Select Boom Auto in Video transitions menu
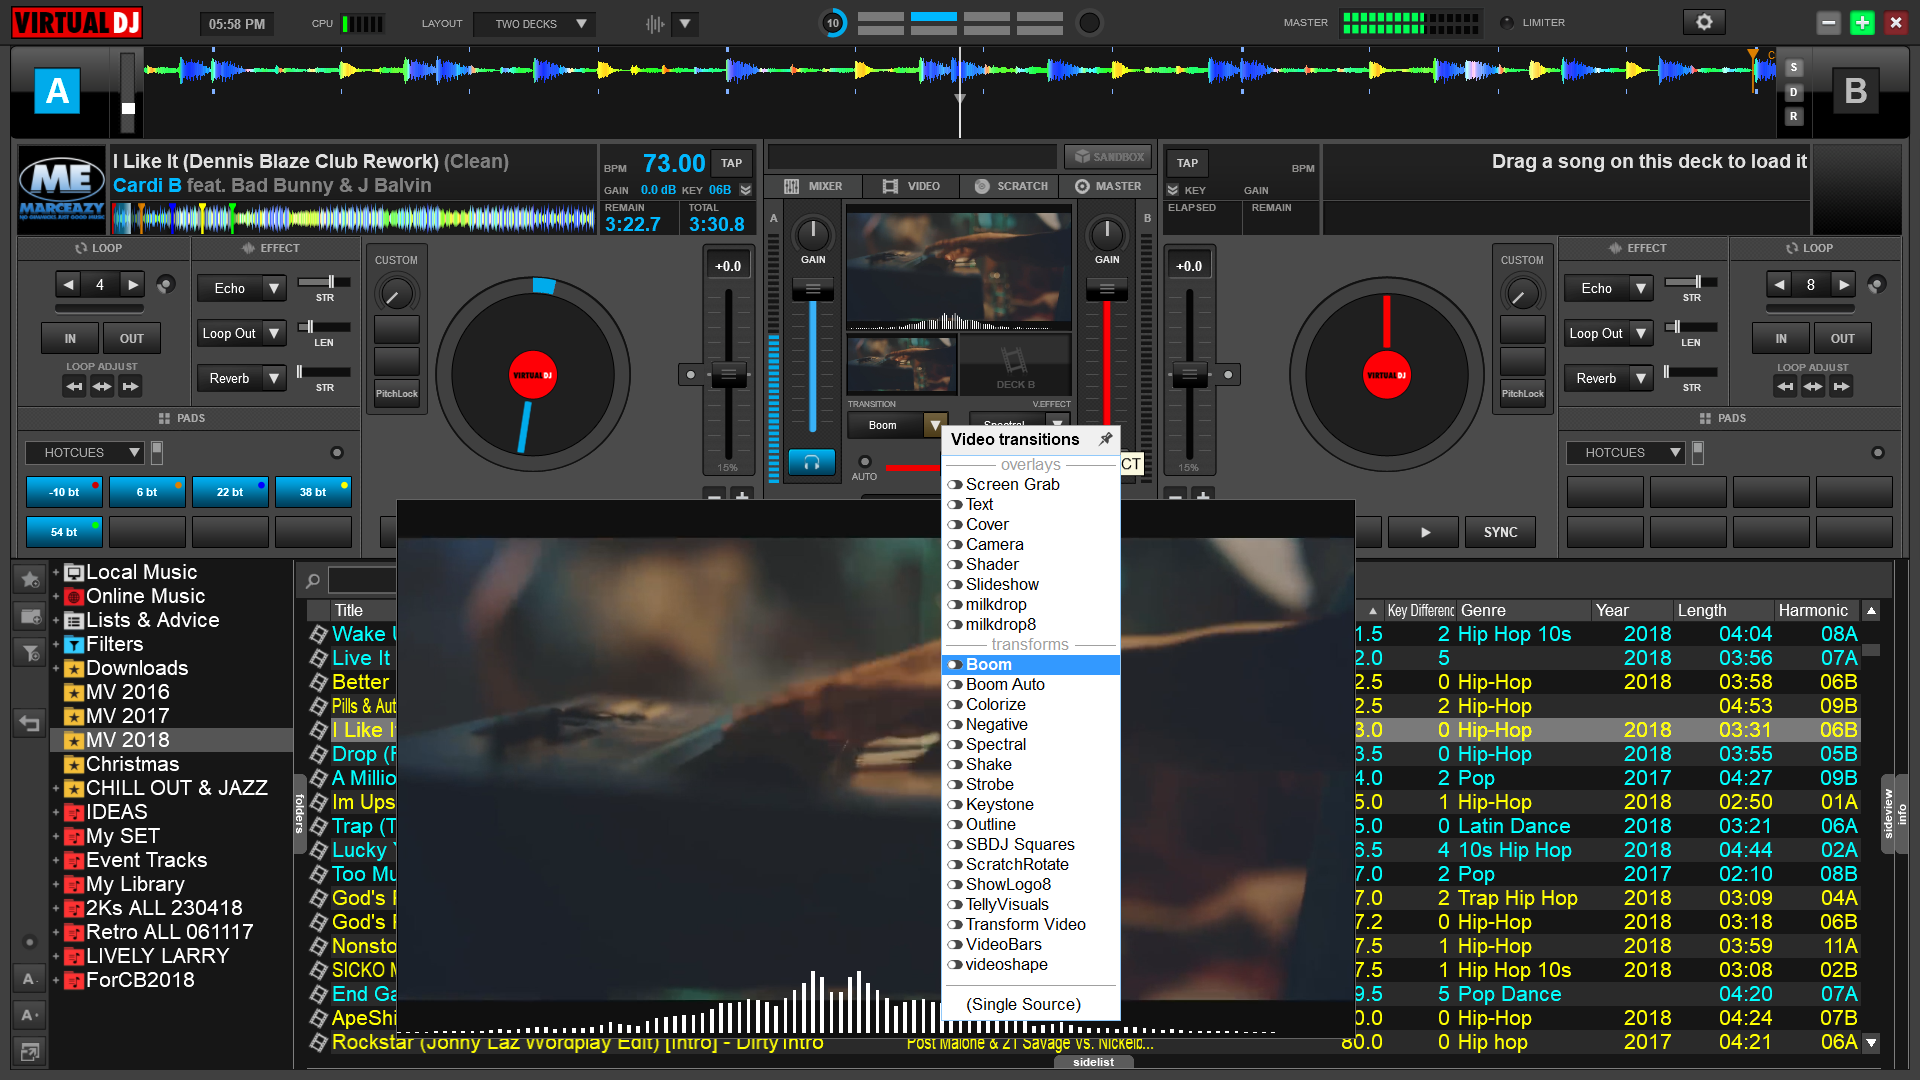The height and width of the screenshot is (1080, 1920). (x=1030, y=684)
